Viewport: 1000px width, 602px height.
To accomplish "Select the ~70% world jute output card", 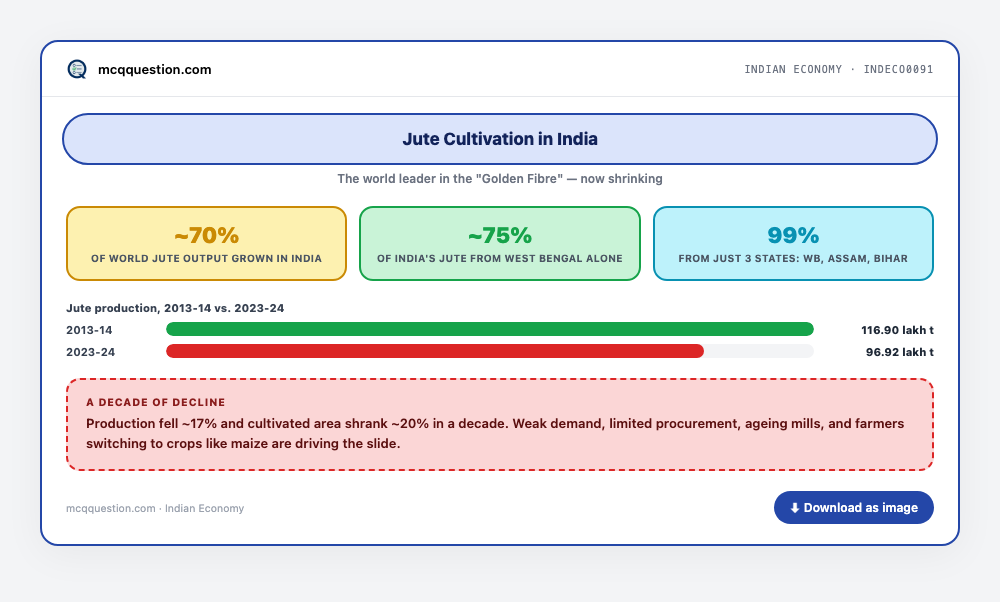I will pyautogui.click(x=207, y=244).
